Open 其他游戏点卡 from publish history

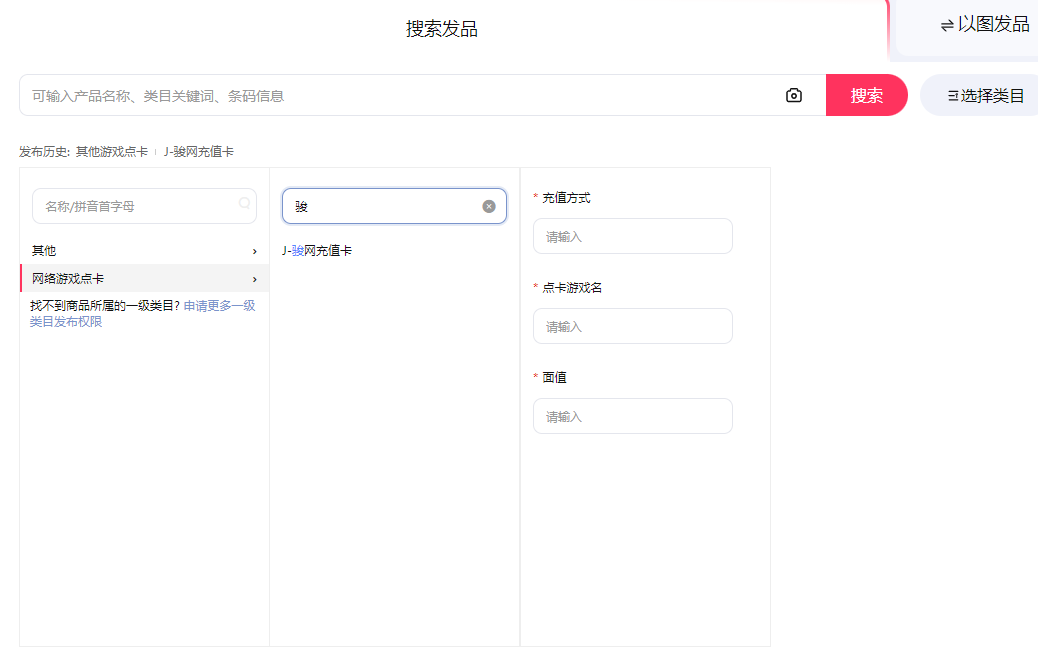pos(112,152)
